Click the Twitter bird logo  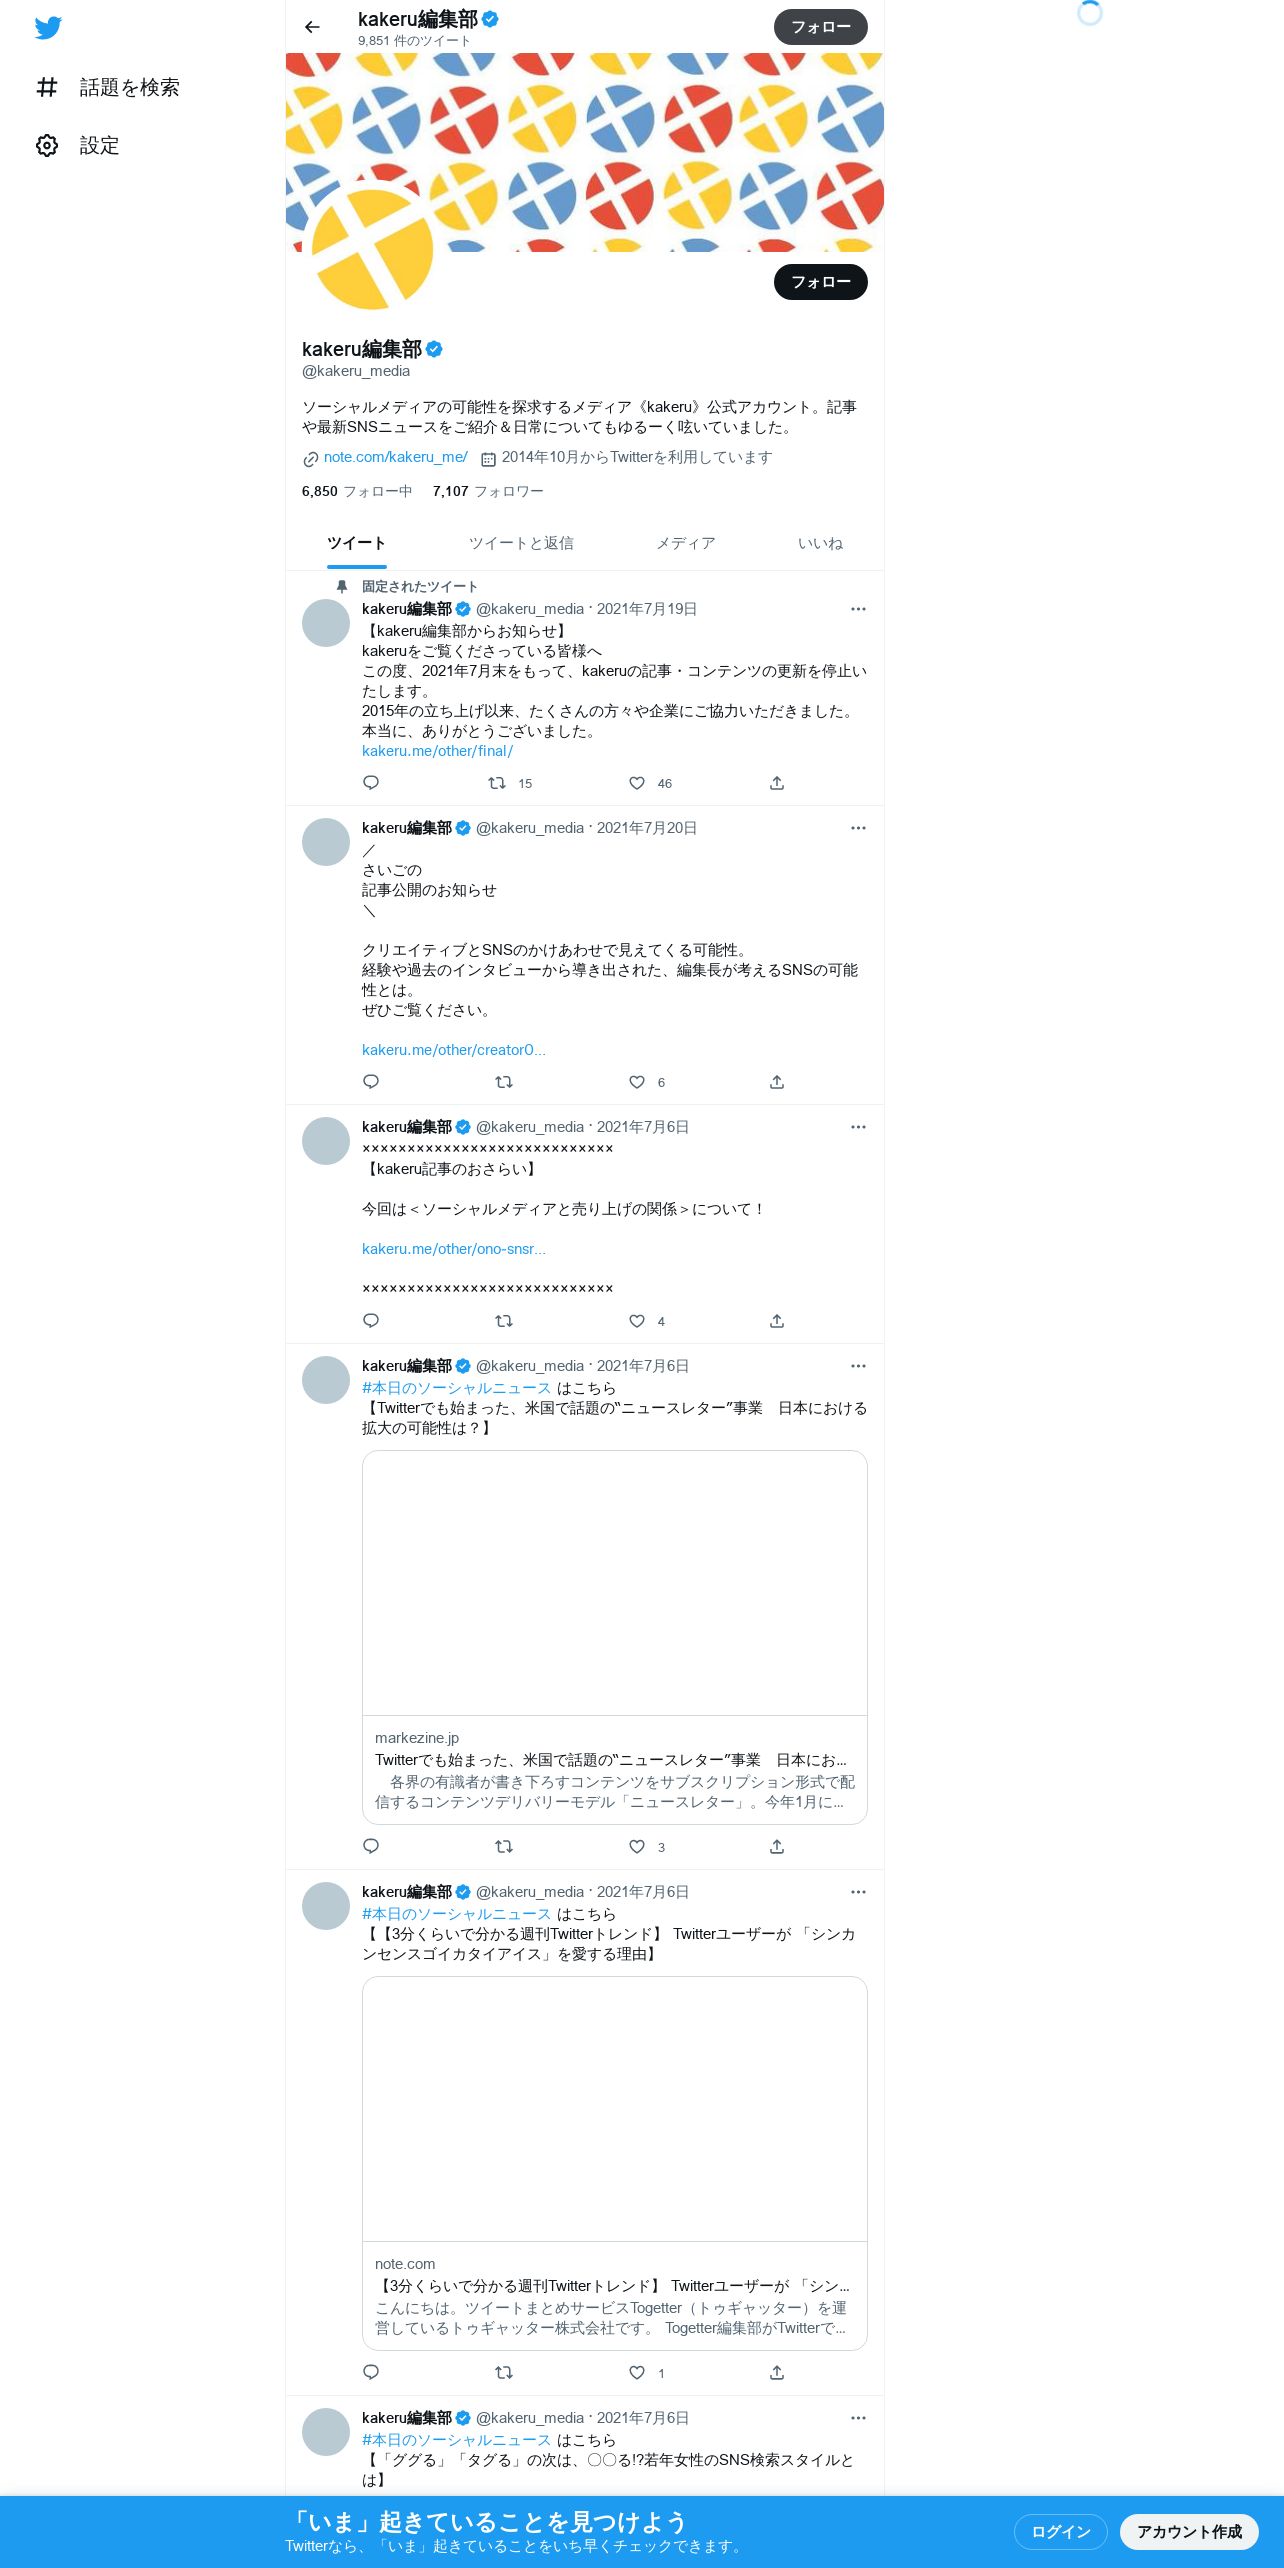click(48, 28)
